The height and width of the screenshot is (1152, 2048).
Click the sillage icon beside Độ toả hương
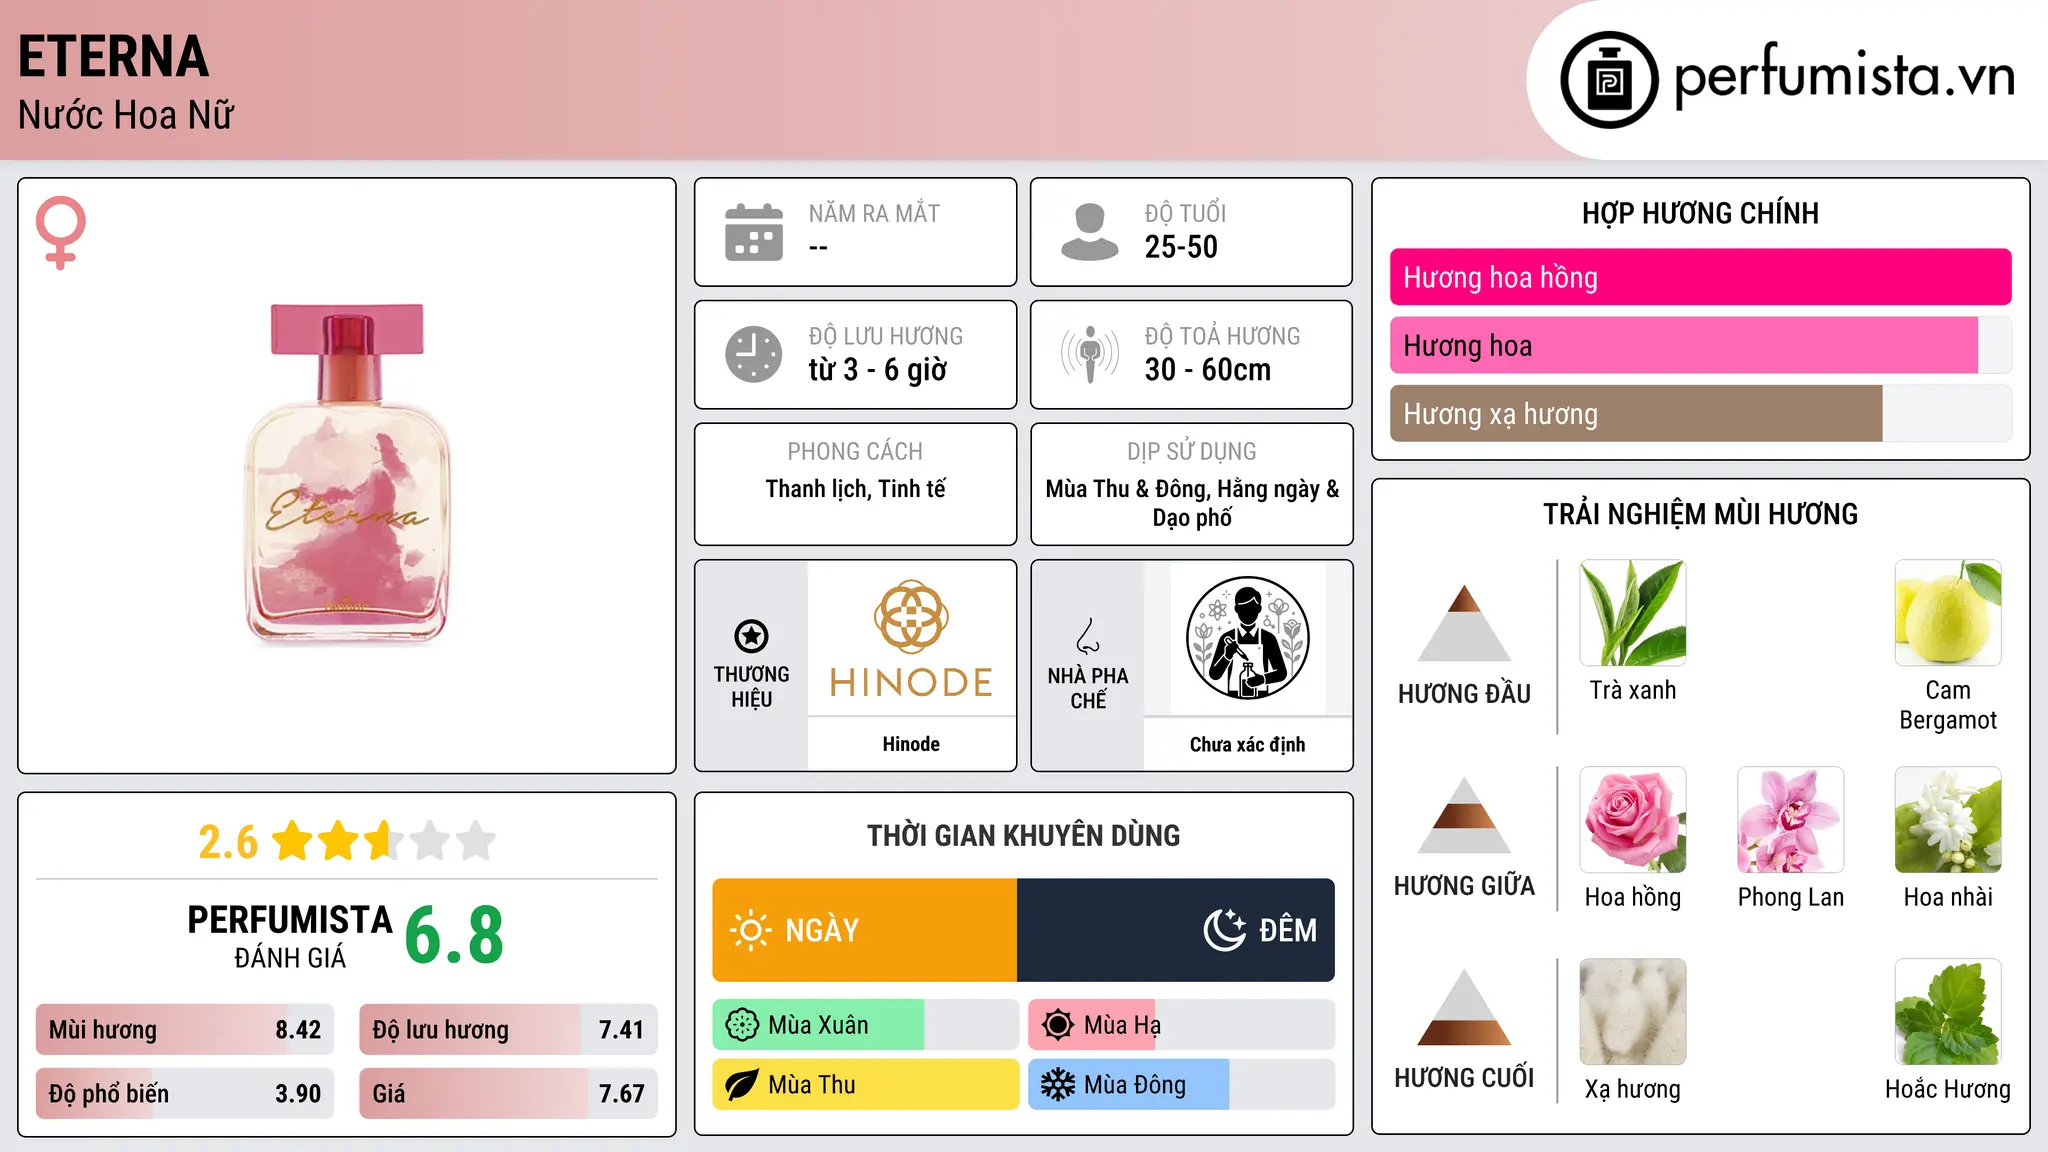coord(1090,354)
